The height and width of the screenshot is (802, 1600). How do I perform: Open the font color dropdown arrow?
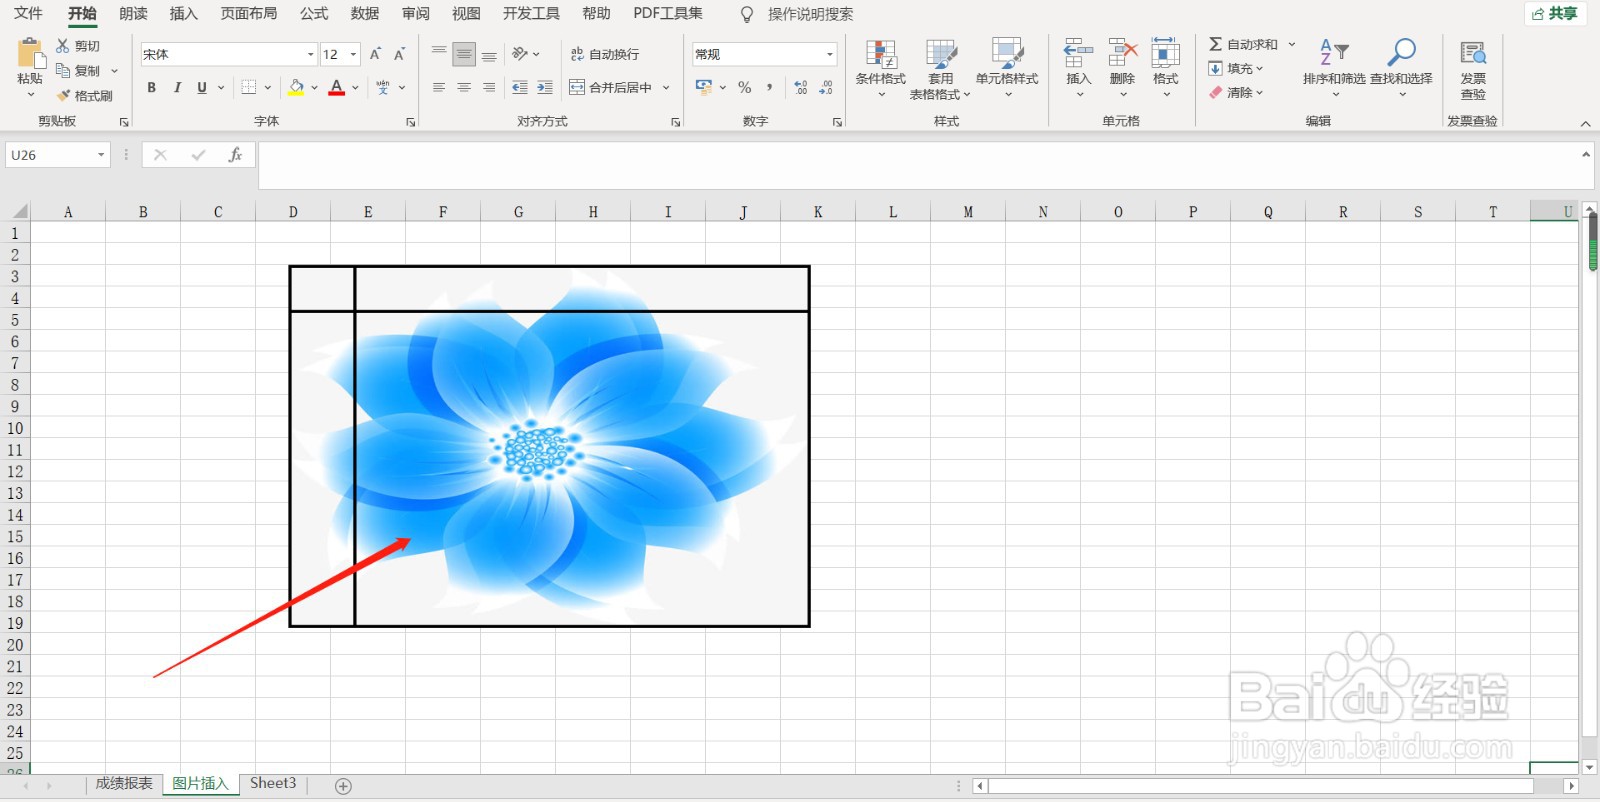coord(355,88)
